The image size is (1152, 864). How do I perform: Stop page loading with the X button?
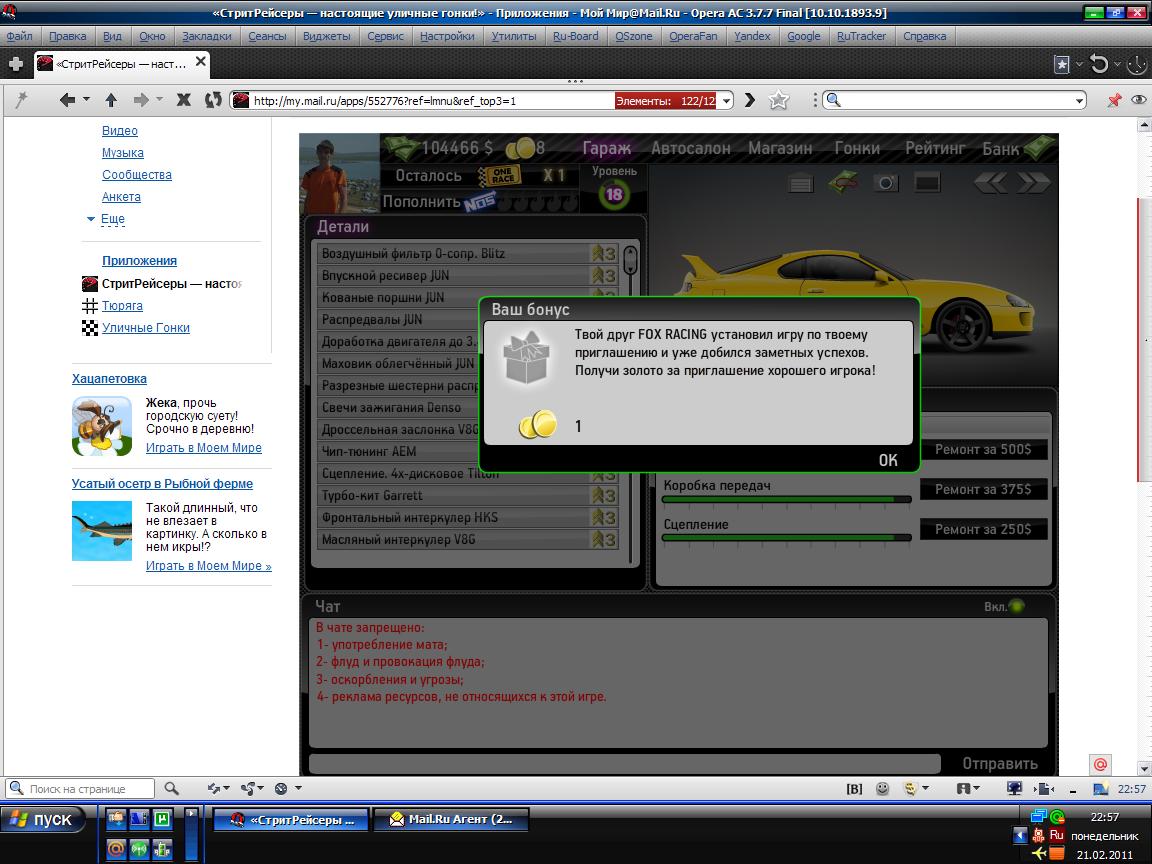(184, 100)
